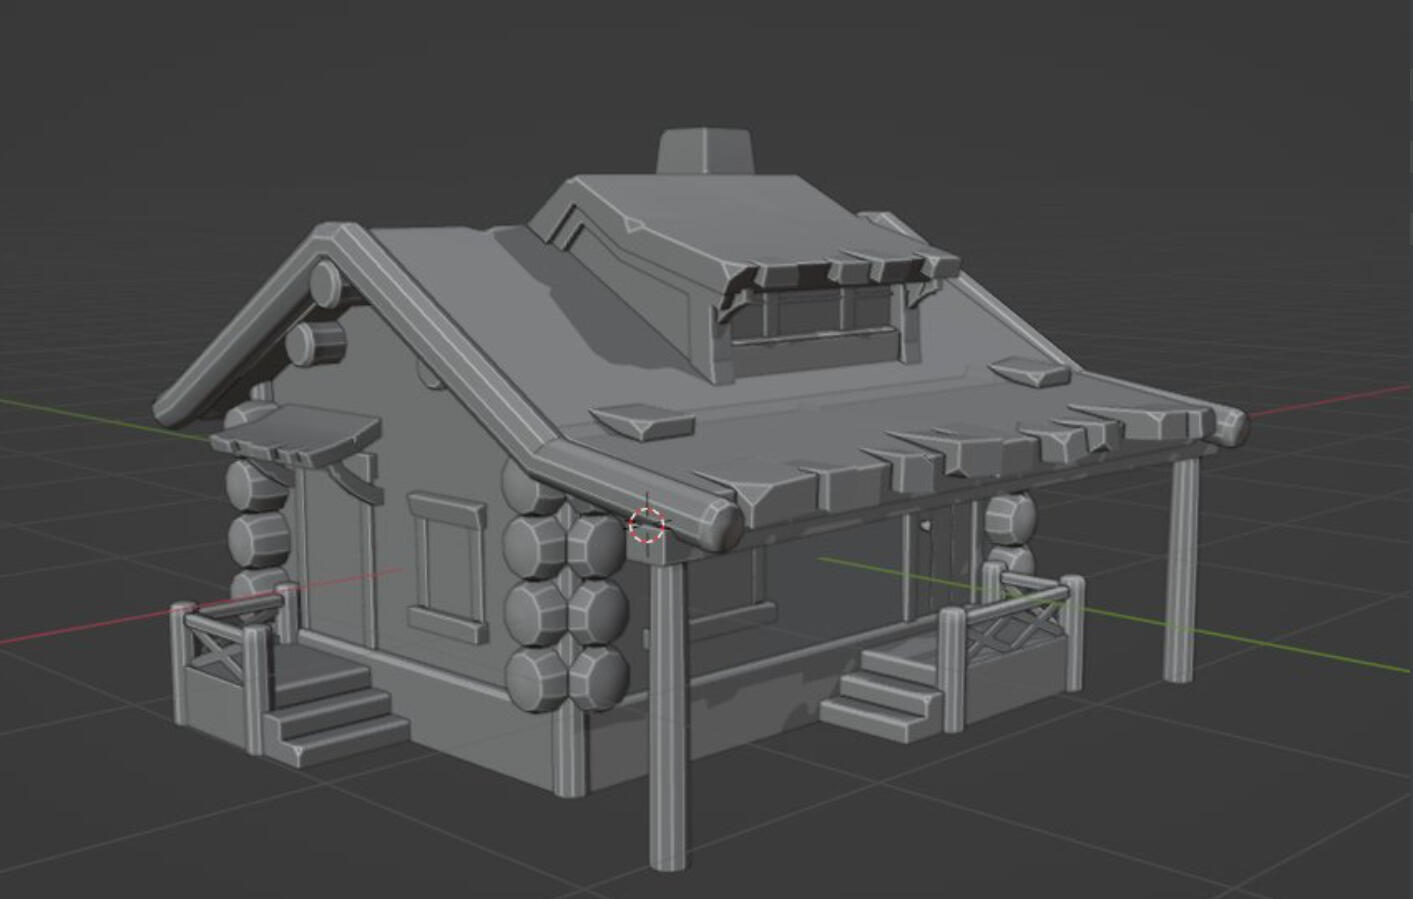
Task: Select the small awning above the side door
Action: (x=298, y=433)
